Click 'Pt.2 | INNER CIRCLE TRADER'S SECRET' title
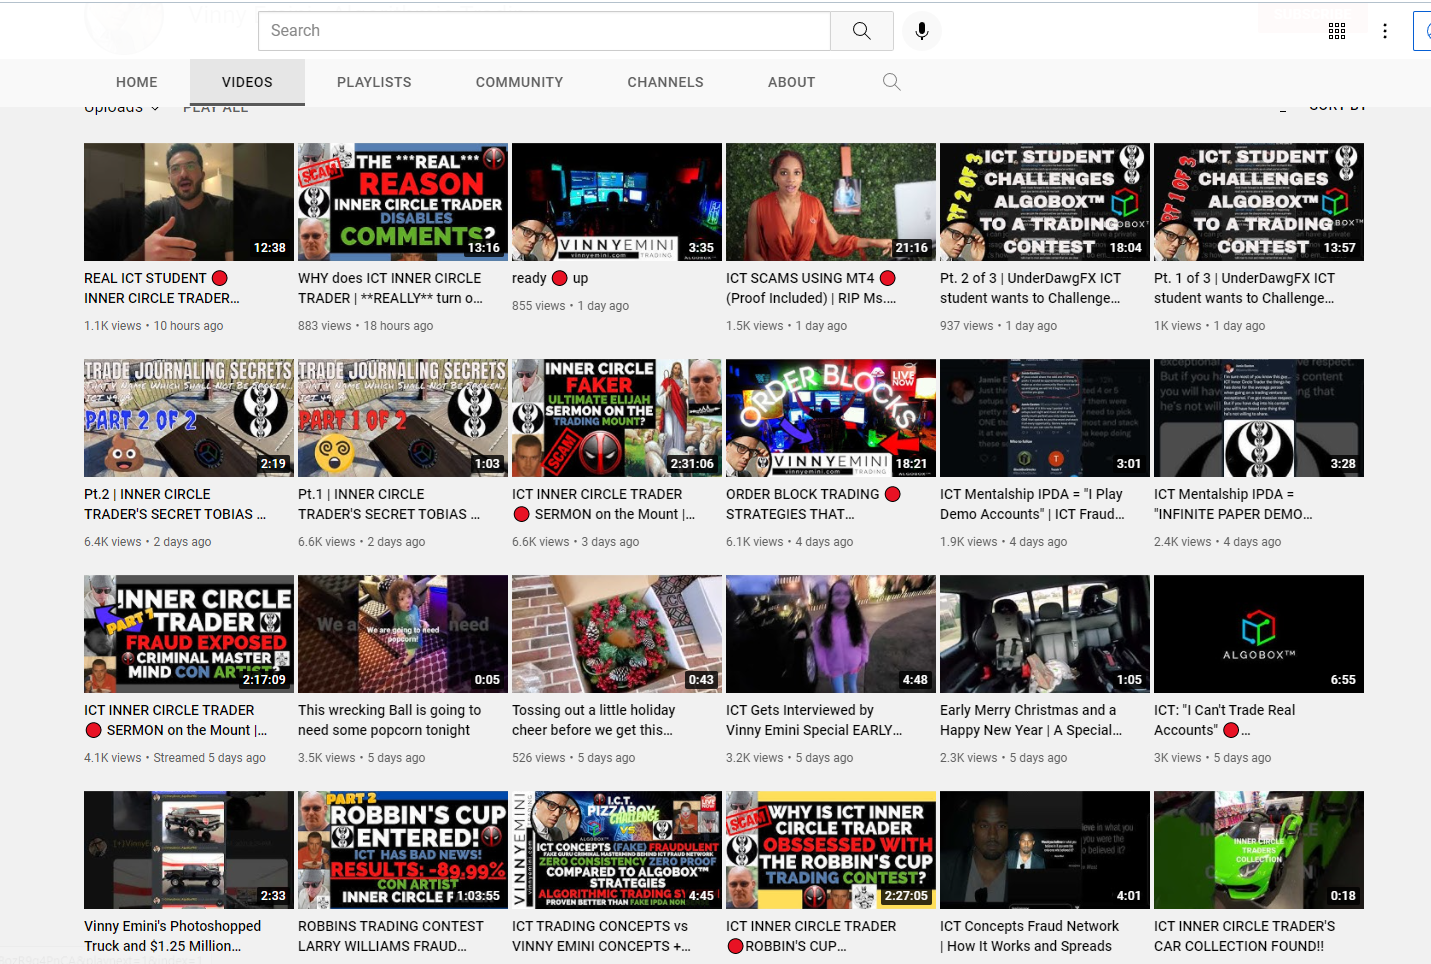 (175, 504)
